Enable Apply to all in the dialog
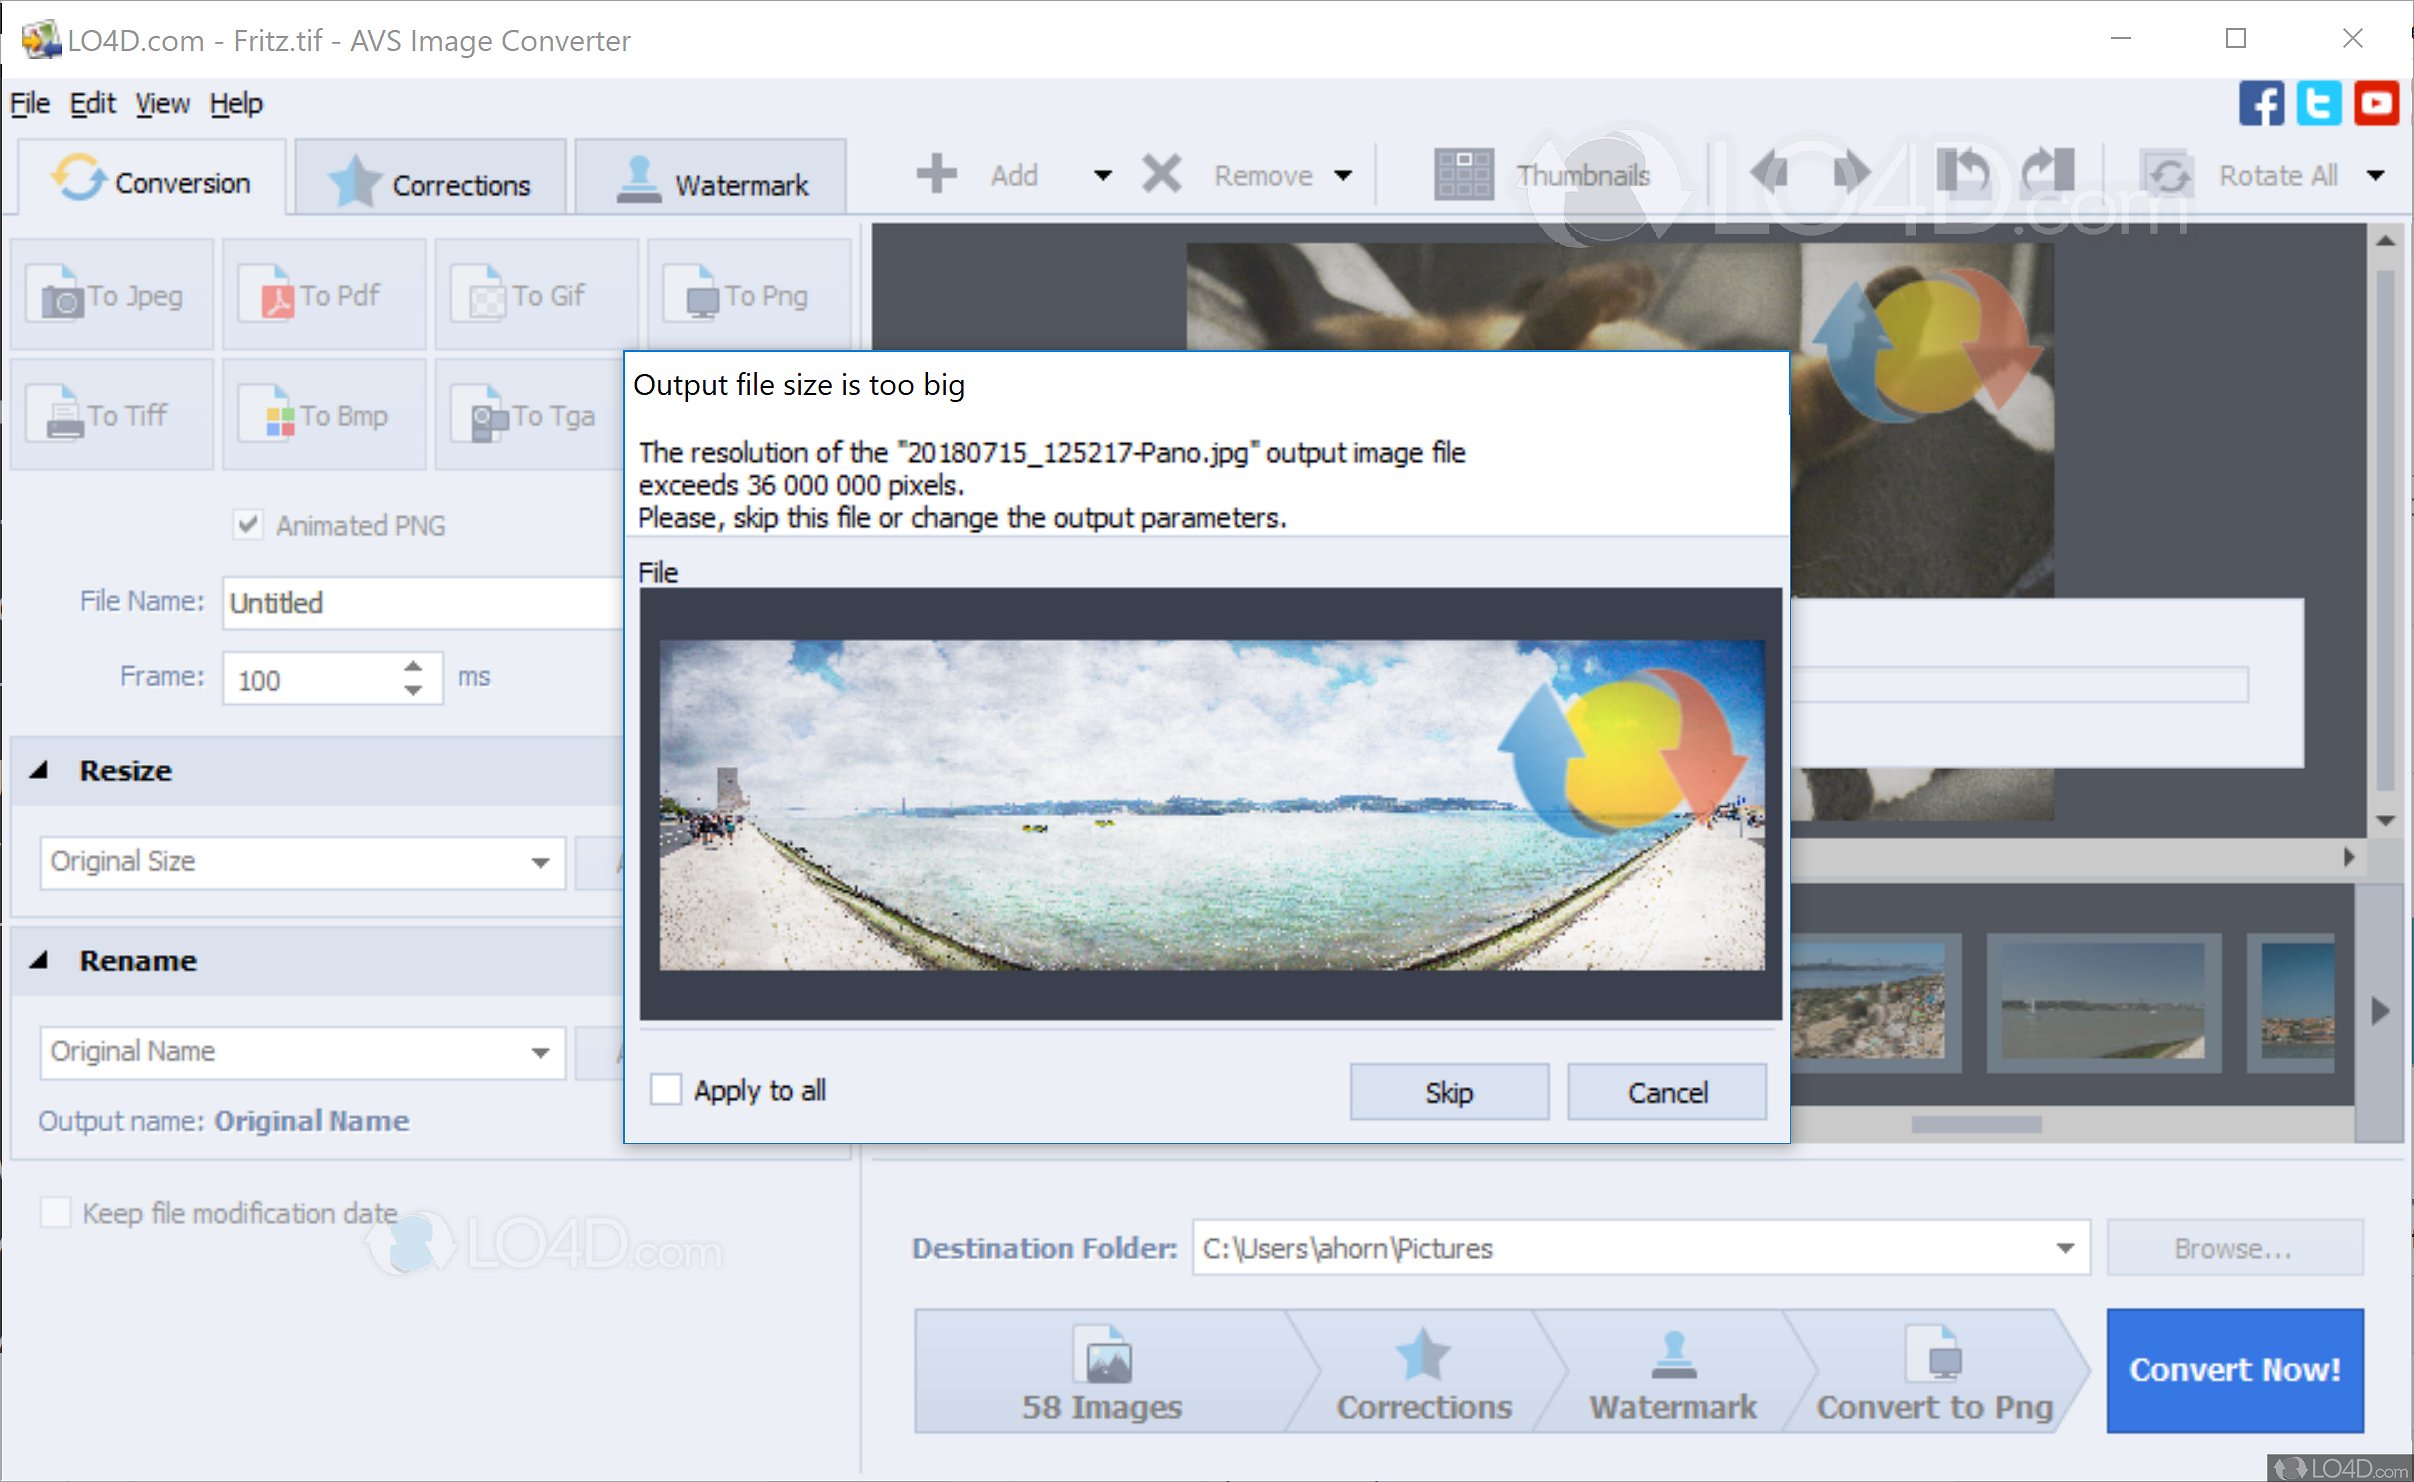The height and width of the screenshot is (1482, 2414). (x=666, y=1089)
